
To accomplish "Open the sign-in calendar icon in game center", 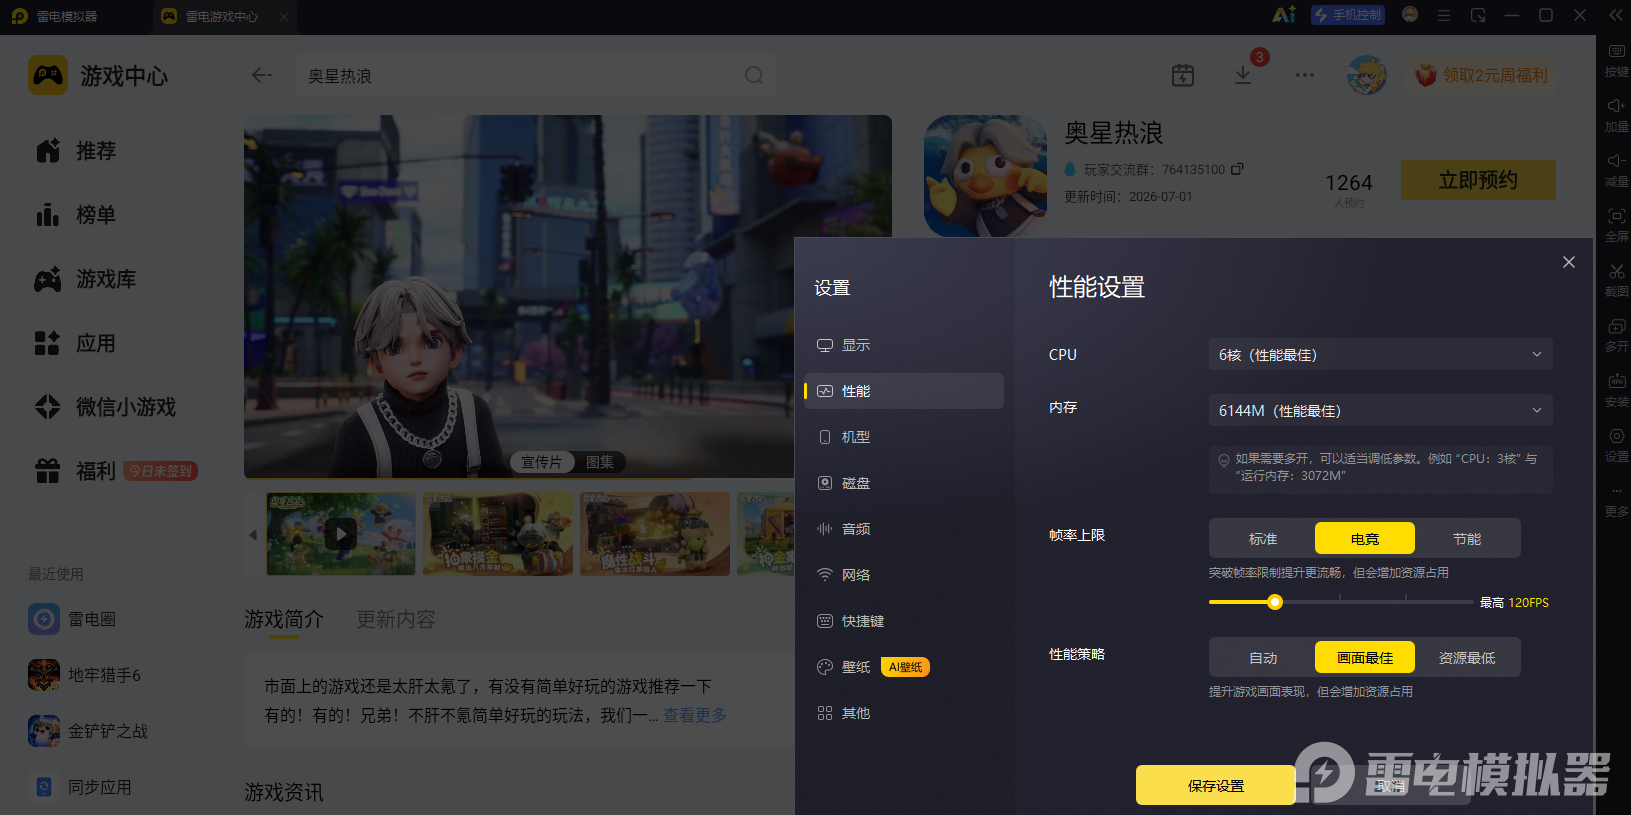I will tap(1183, 75).
